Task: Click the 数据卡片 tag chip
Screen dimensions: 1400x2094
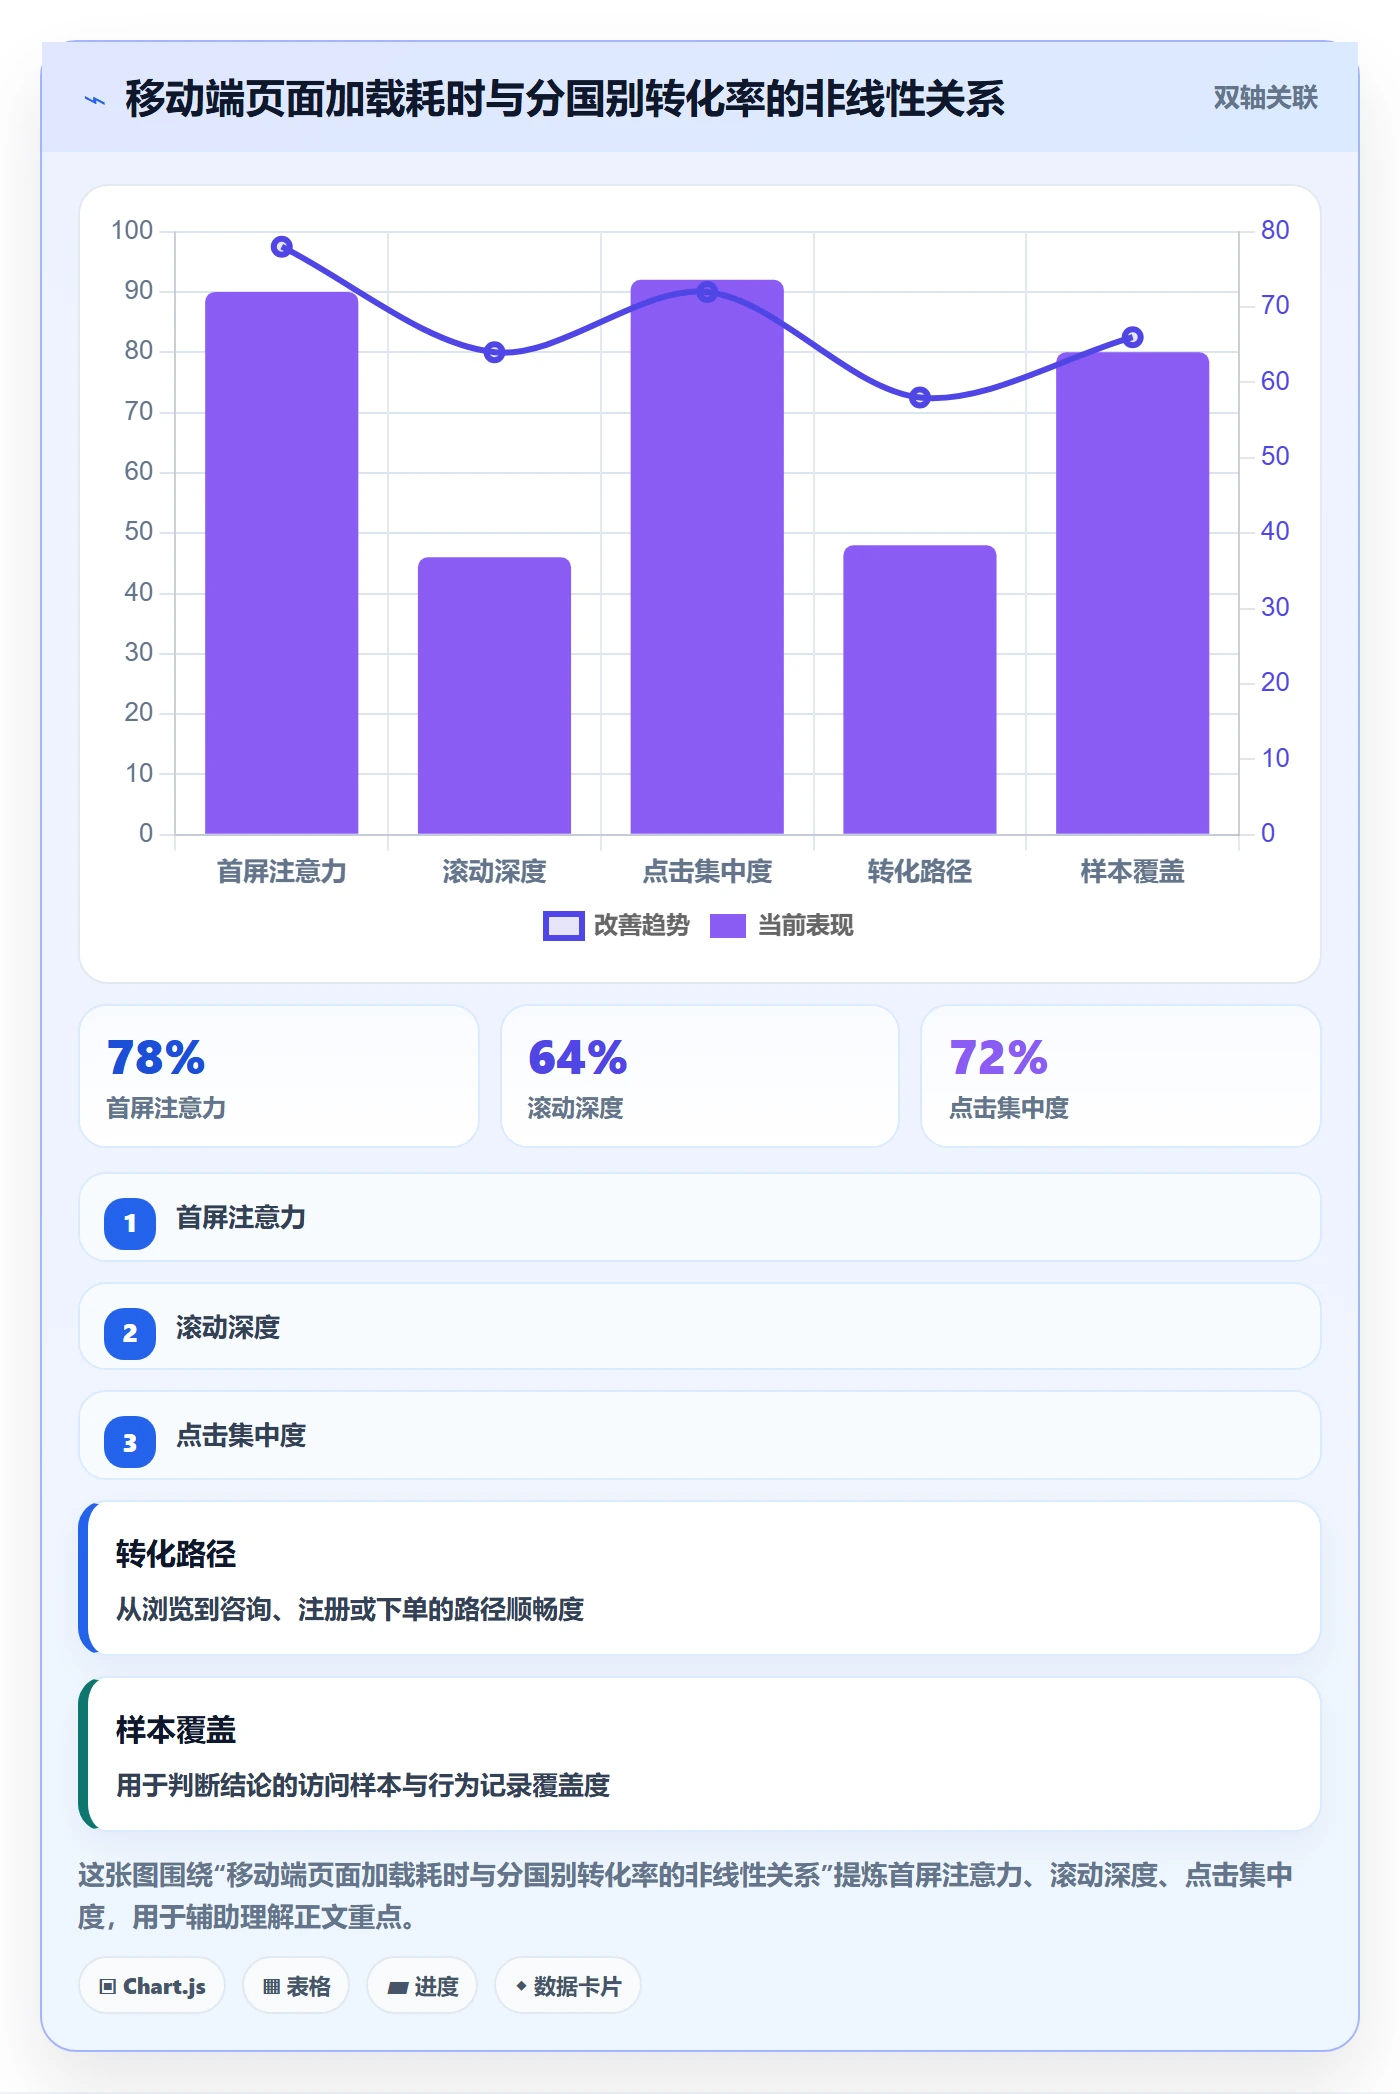Action: click(x=568, y=1986)
